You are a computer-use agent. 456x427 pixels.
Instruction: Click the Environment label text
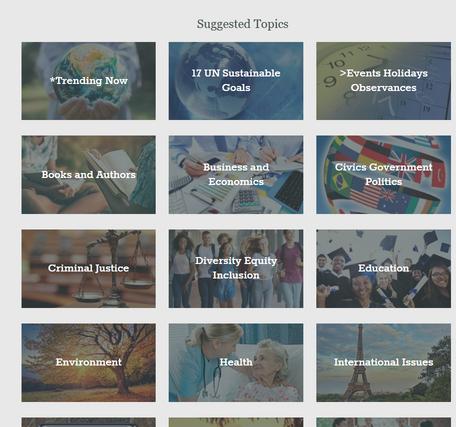point(88,362)
